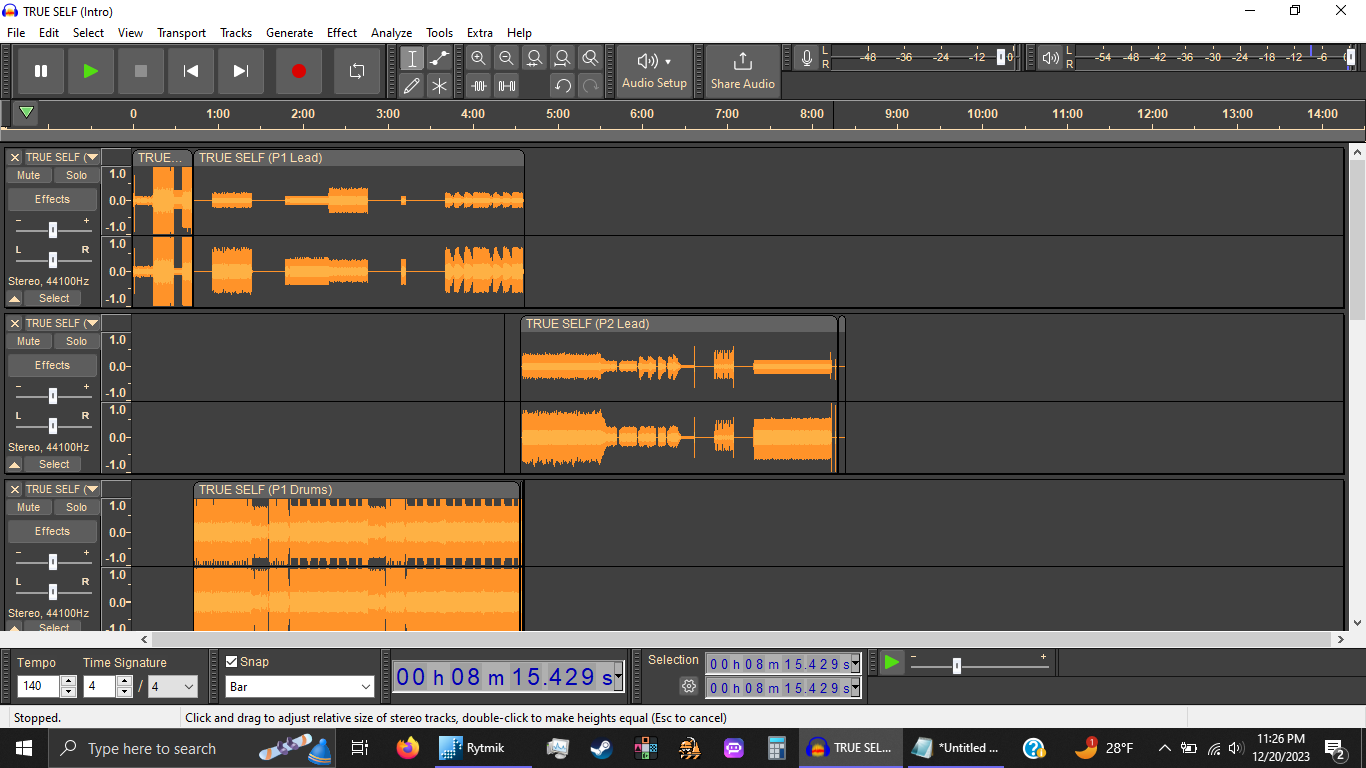Select the Envelope tool
This screenshot has width=1366, height=768.
pos(439,58)
